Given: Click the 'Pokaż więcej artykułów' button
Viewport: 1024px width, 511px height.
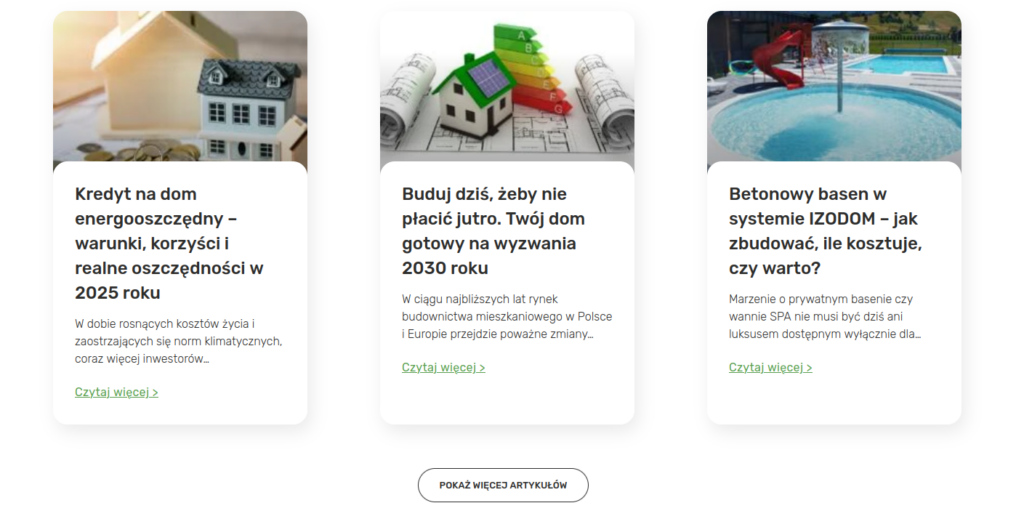Looking at the screenshot, I should 504,486.
